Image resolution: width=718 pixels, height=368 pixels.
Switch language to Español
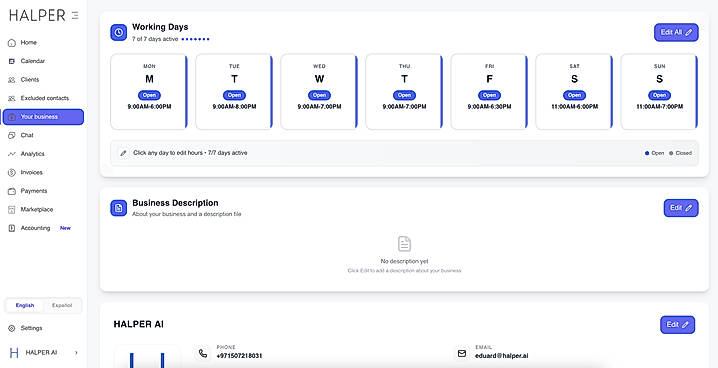(x=62, y=305)
